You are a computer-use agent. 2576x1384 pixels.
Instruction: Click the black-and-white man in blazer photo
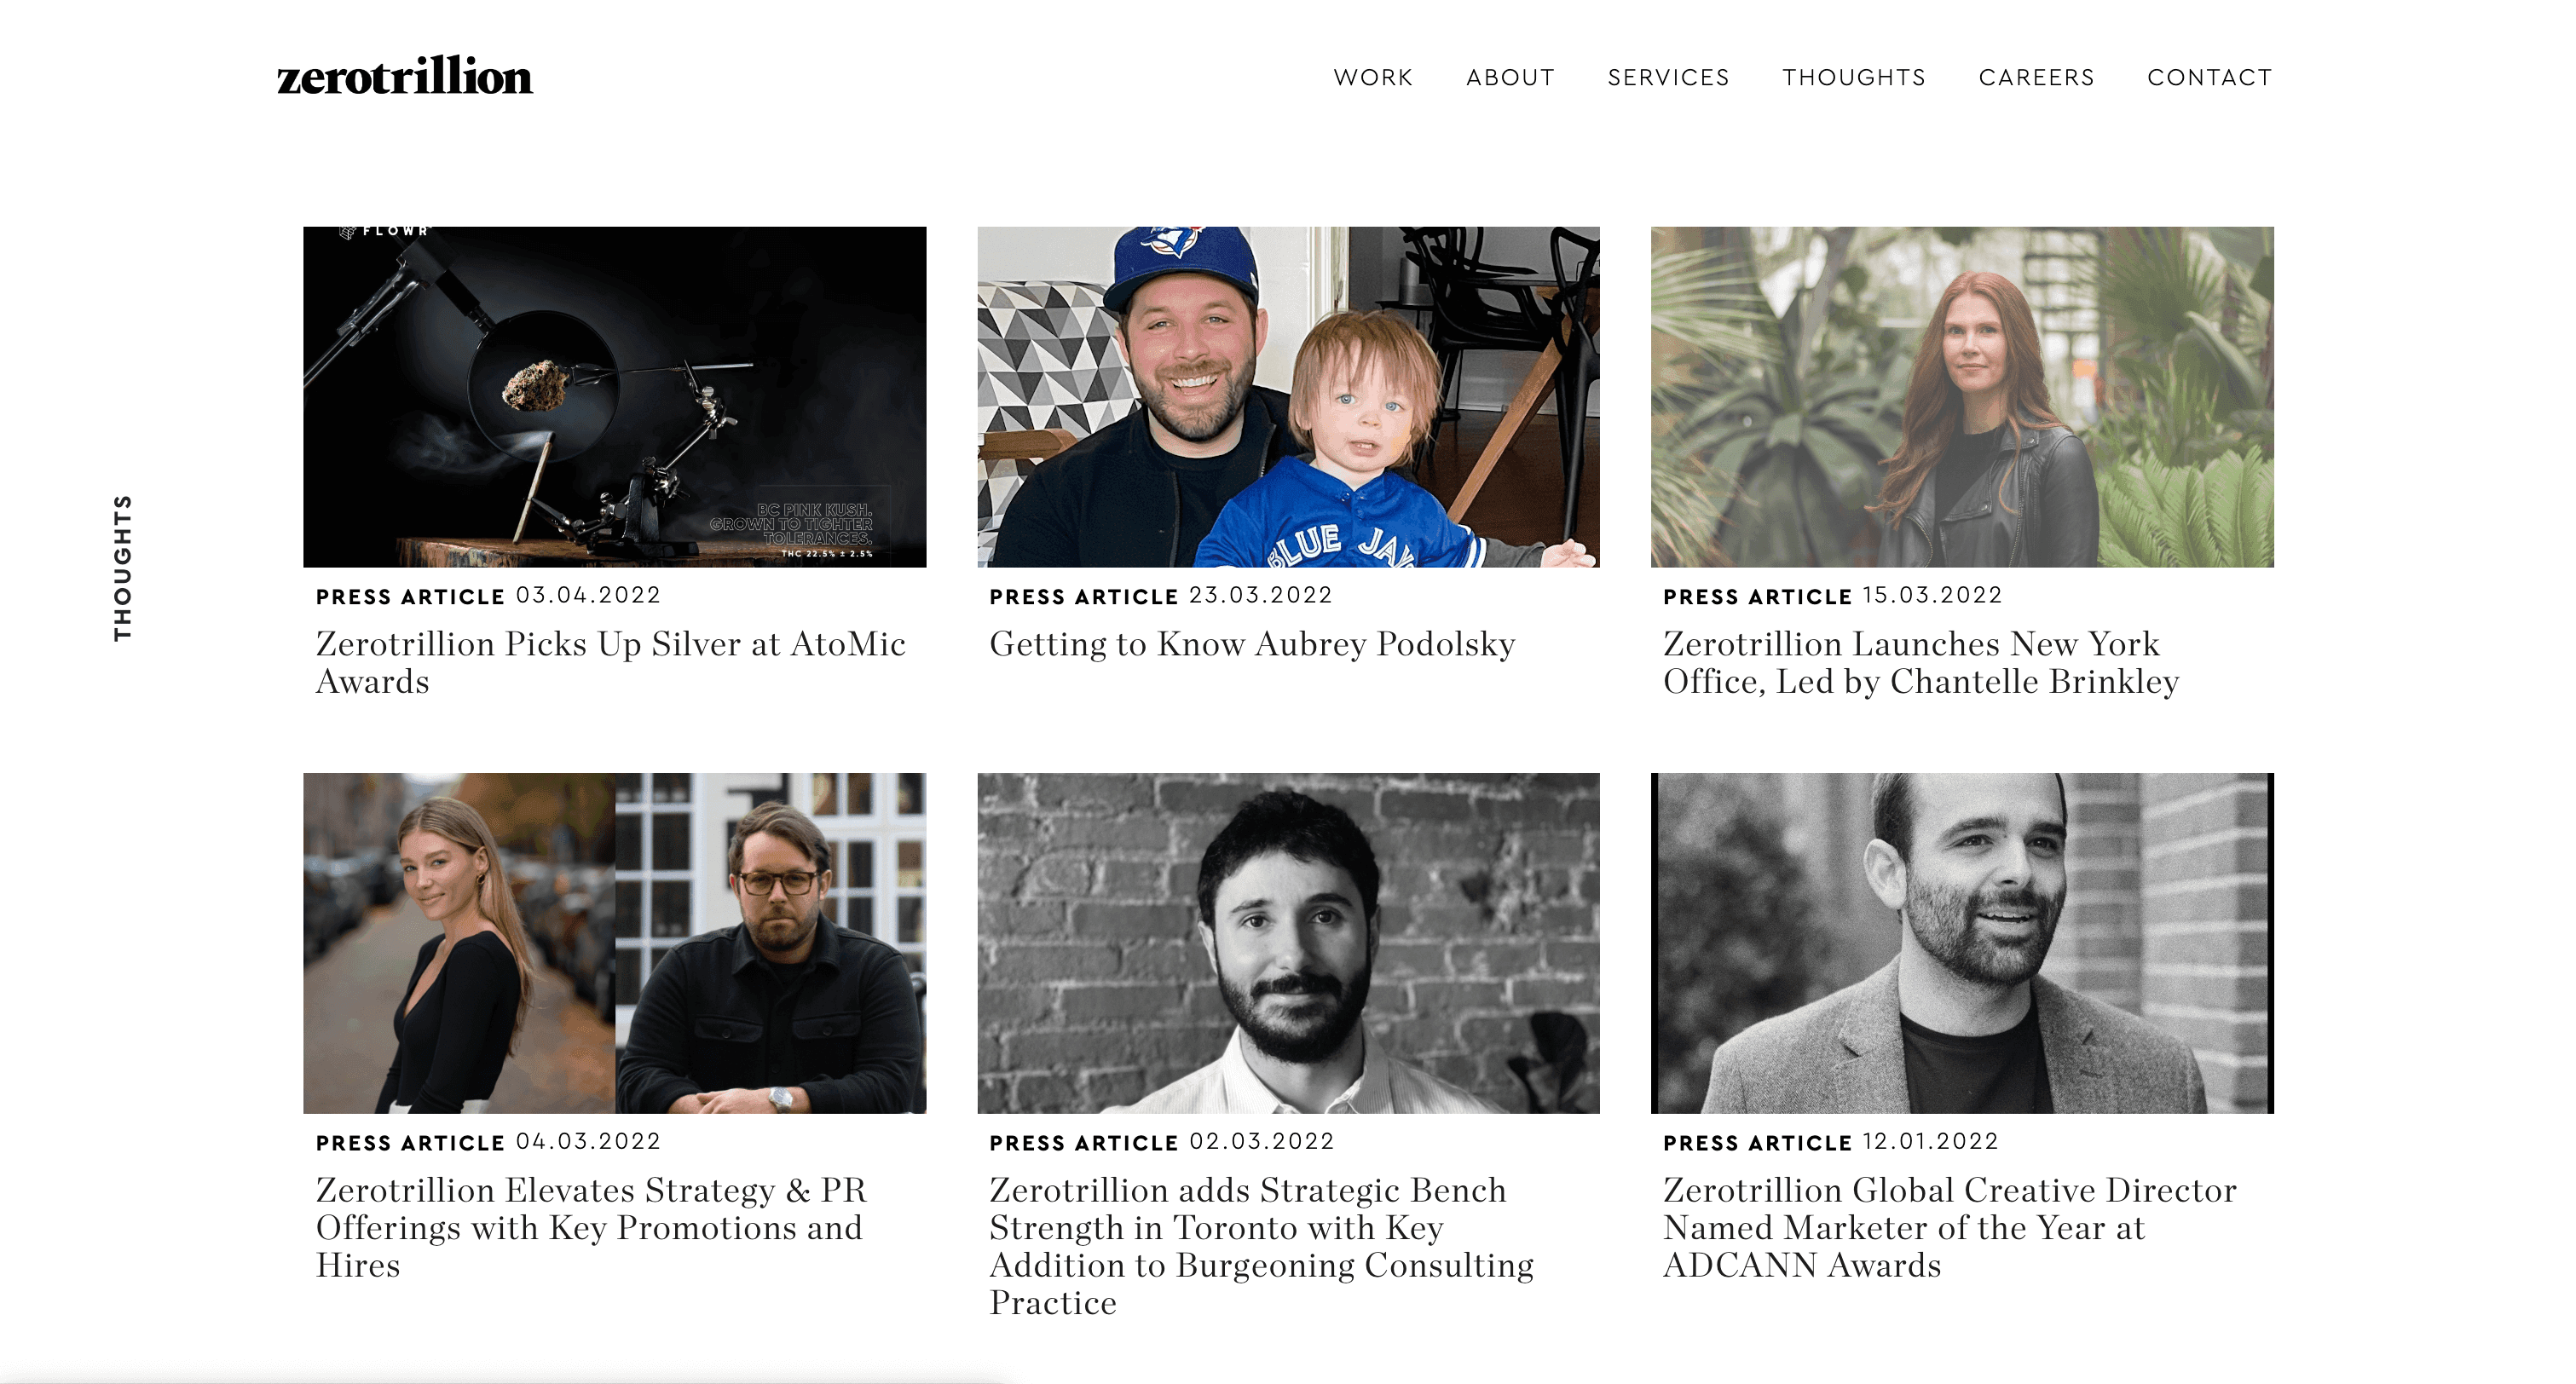click(x=1961, y=943)
